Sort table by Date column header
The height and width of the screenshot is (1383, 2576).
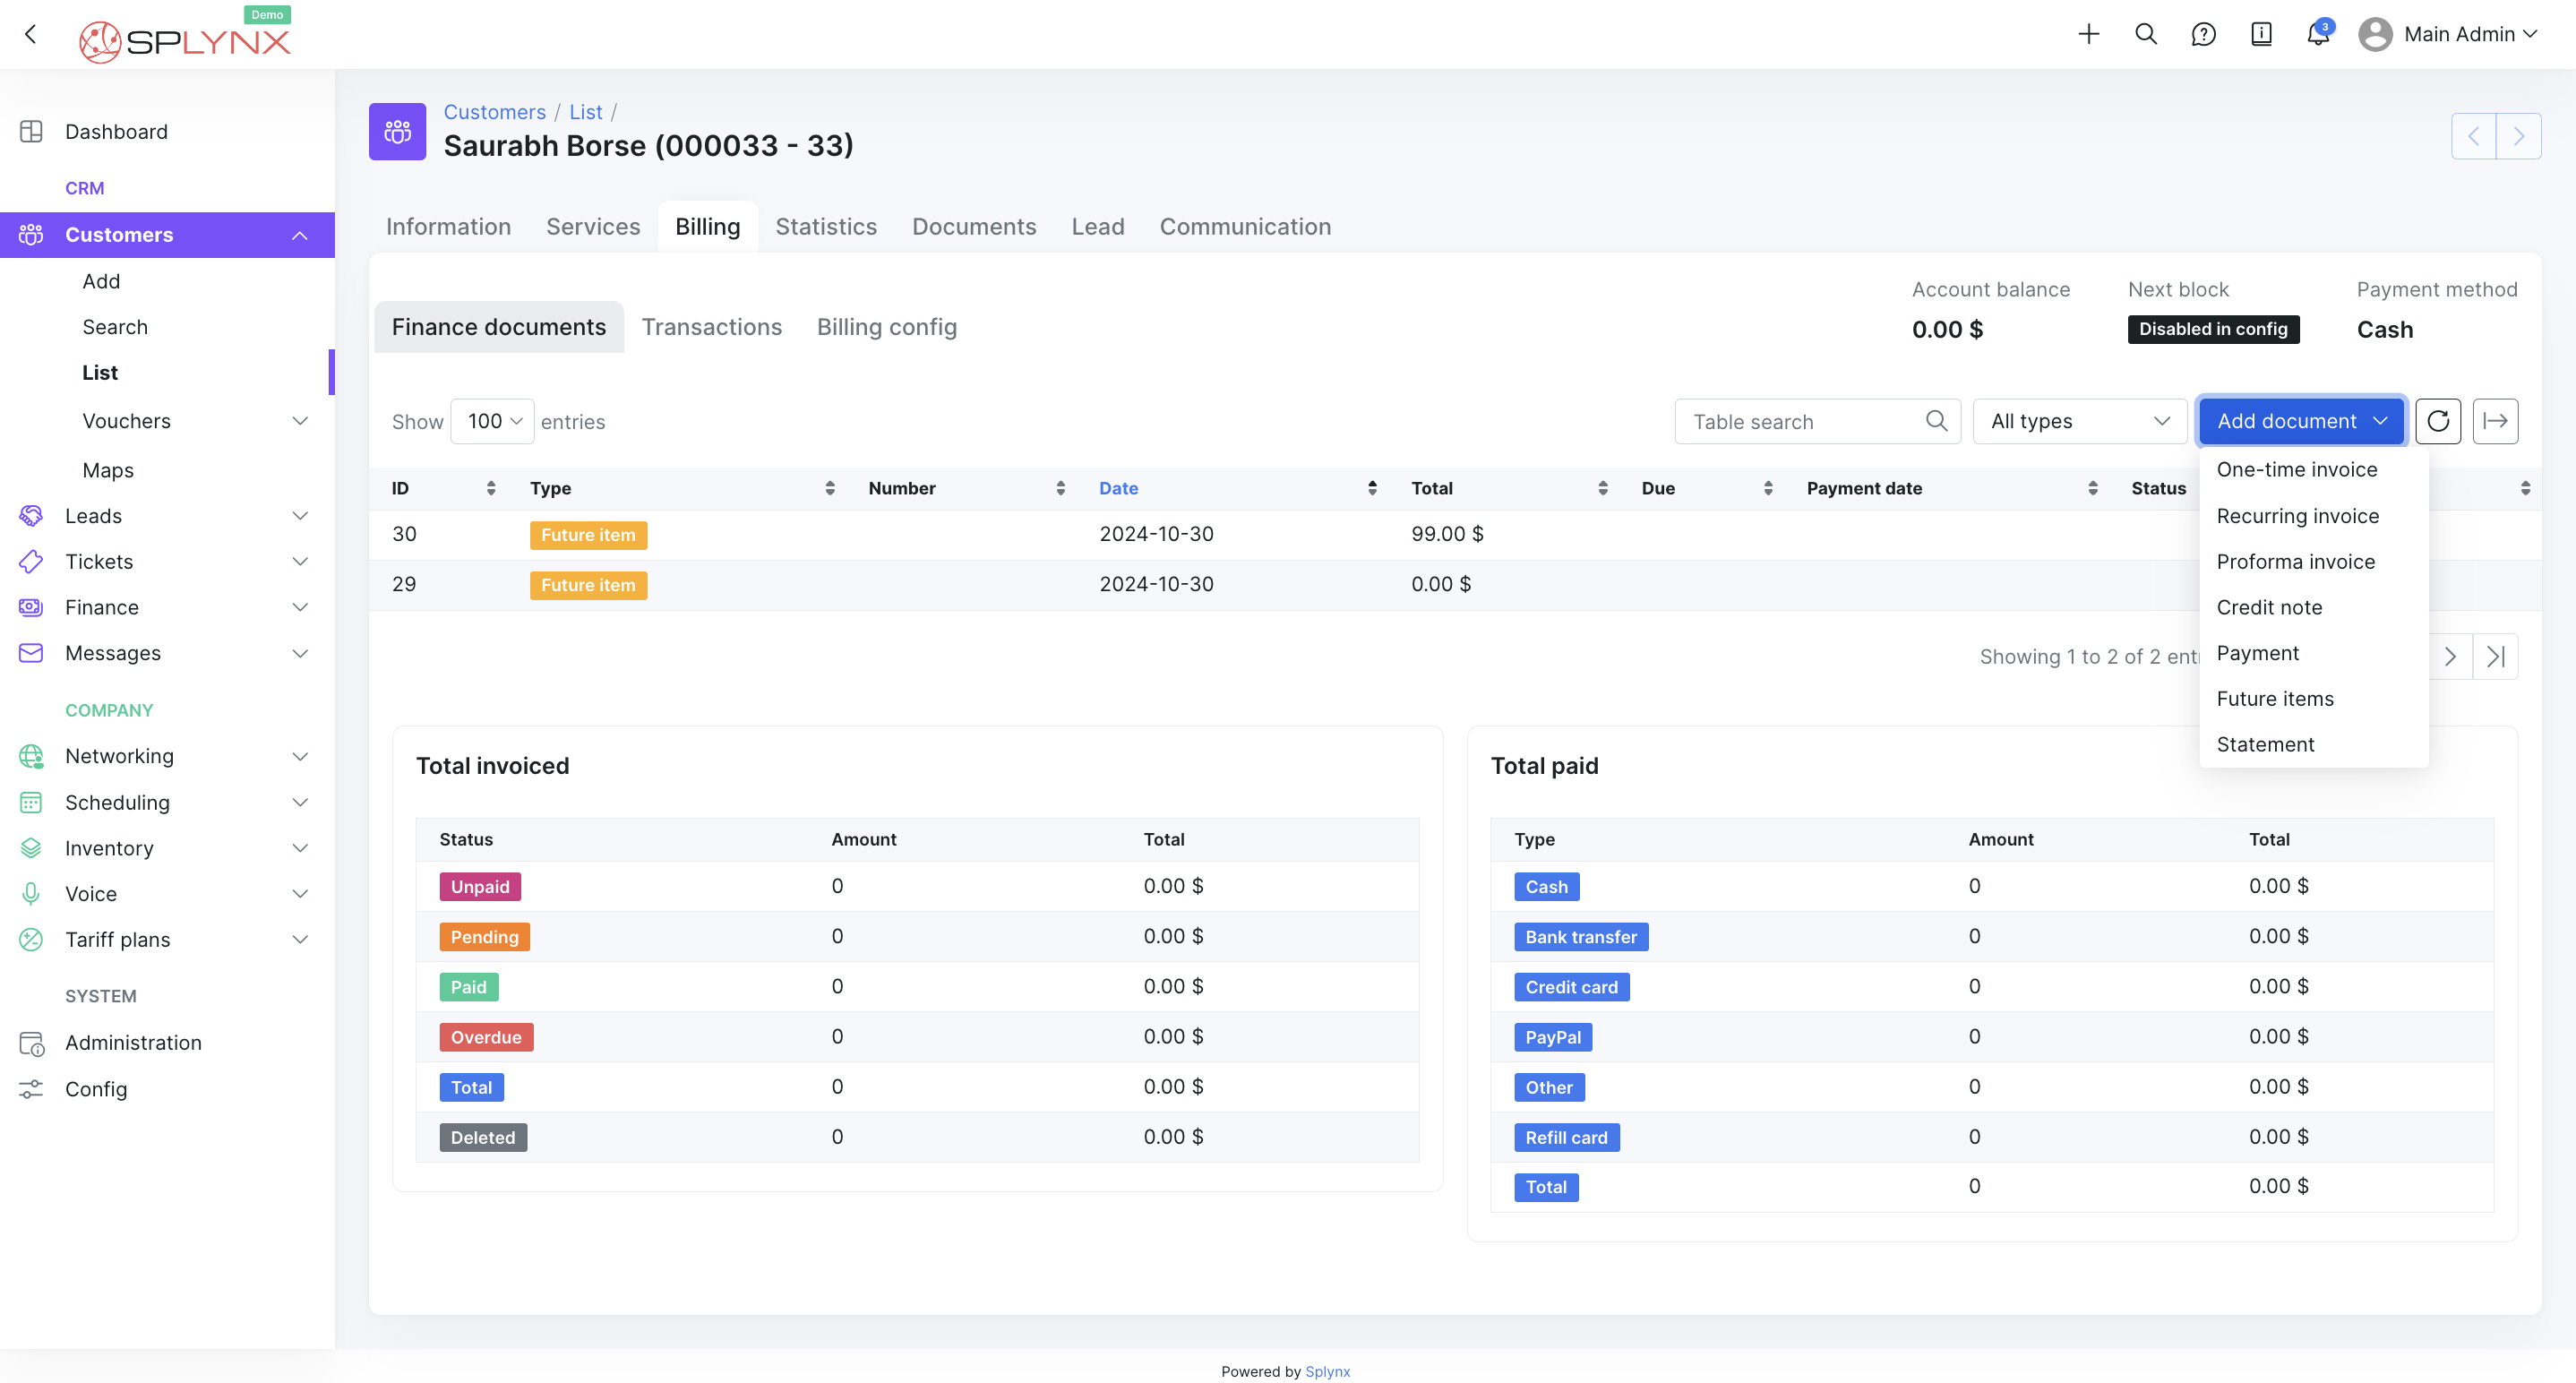[x=1118, y=488]
